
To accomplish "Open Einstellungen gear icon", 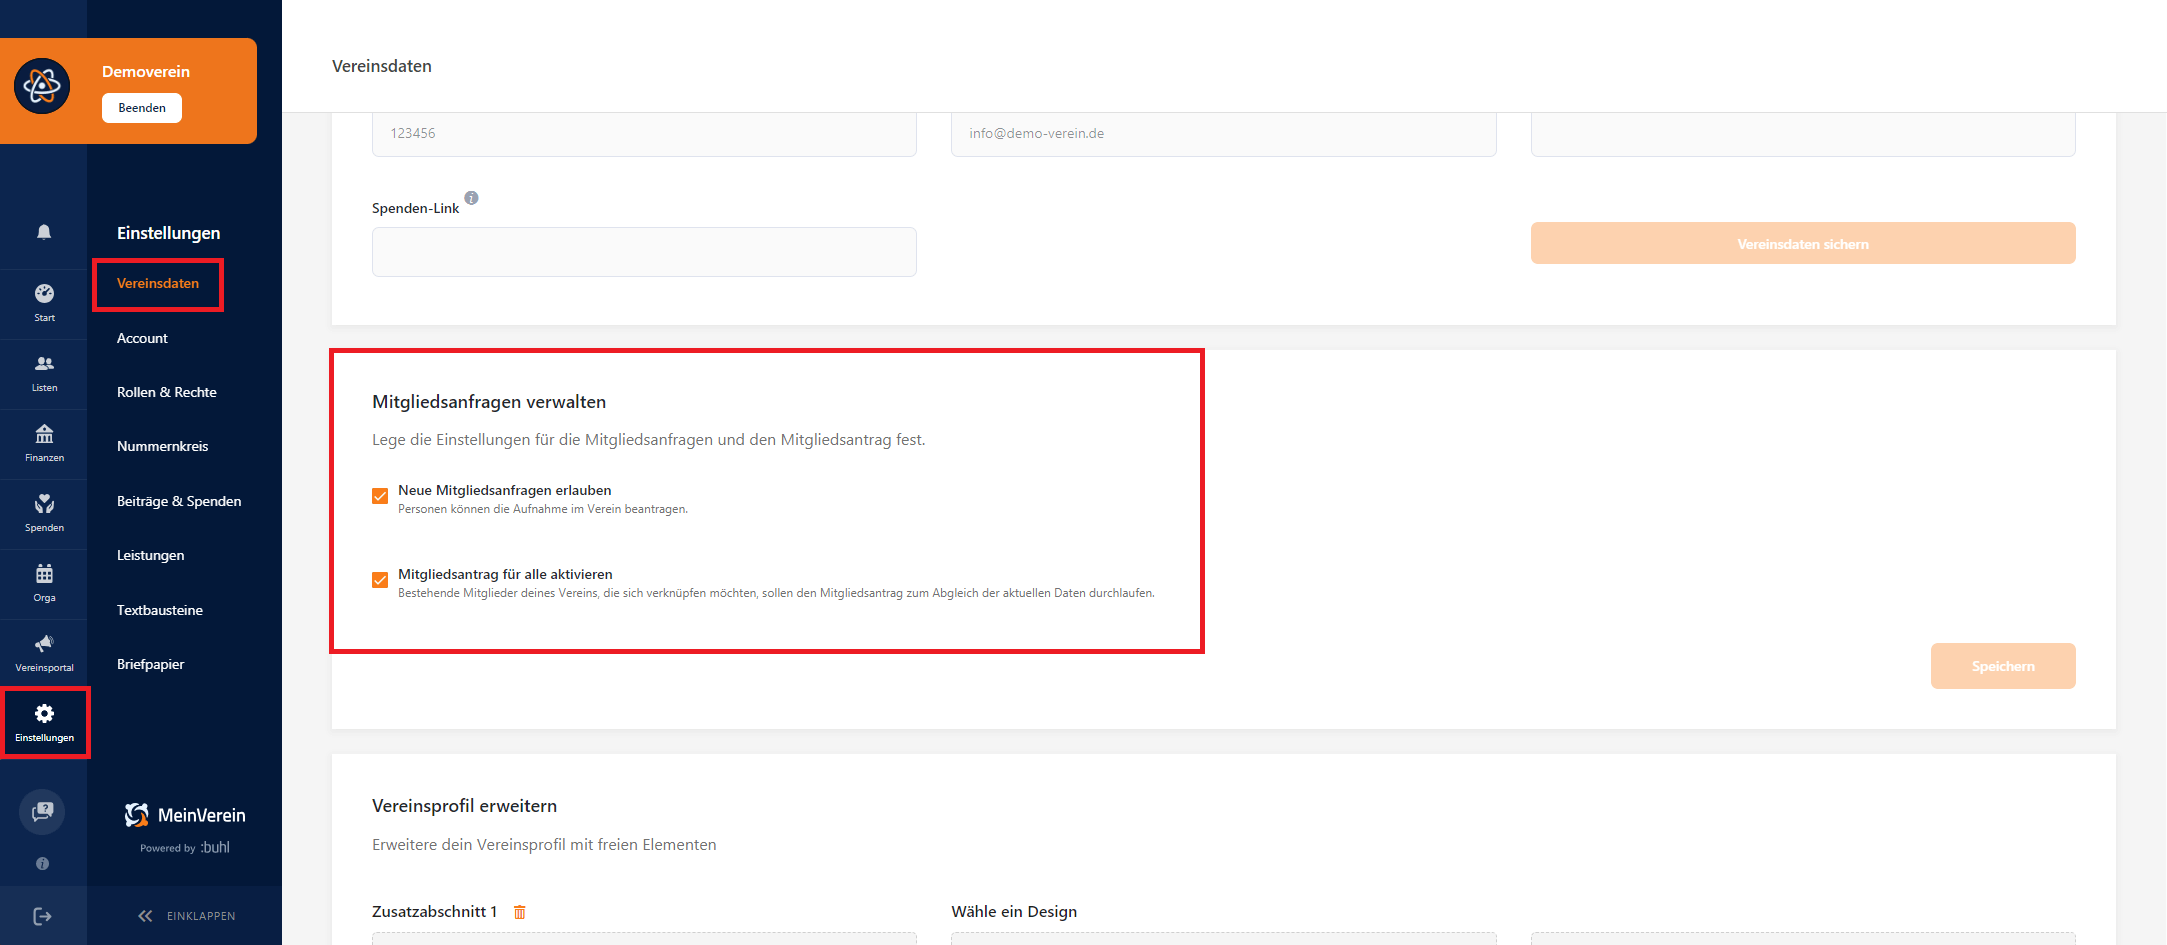I will tap(44, 713).
